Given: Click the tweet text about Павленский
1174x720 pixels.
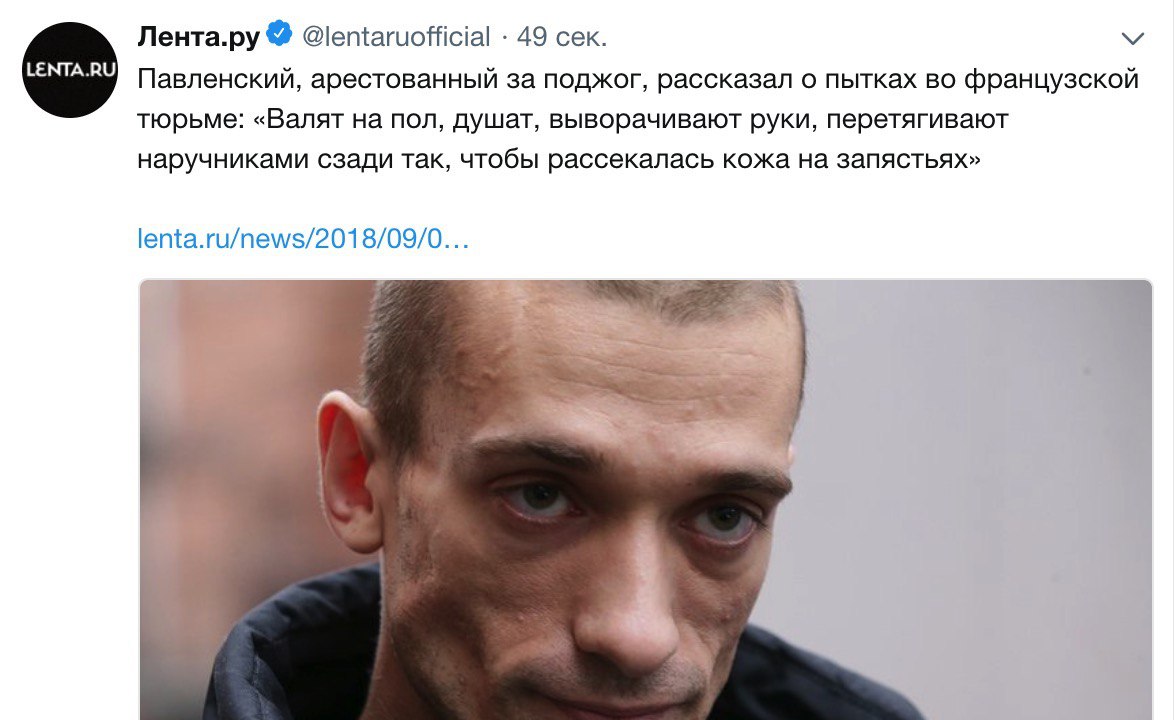Looking at the screenshot, I should (x=638, y=119).
